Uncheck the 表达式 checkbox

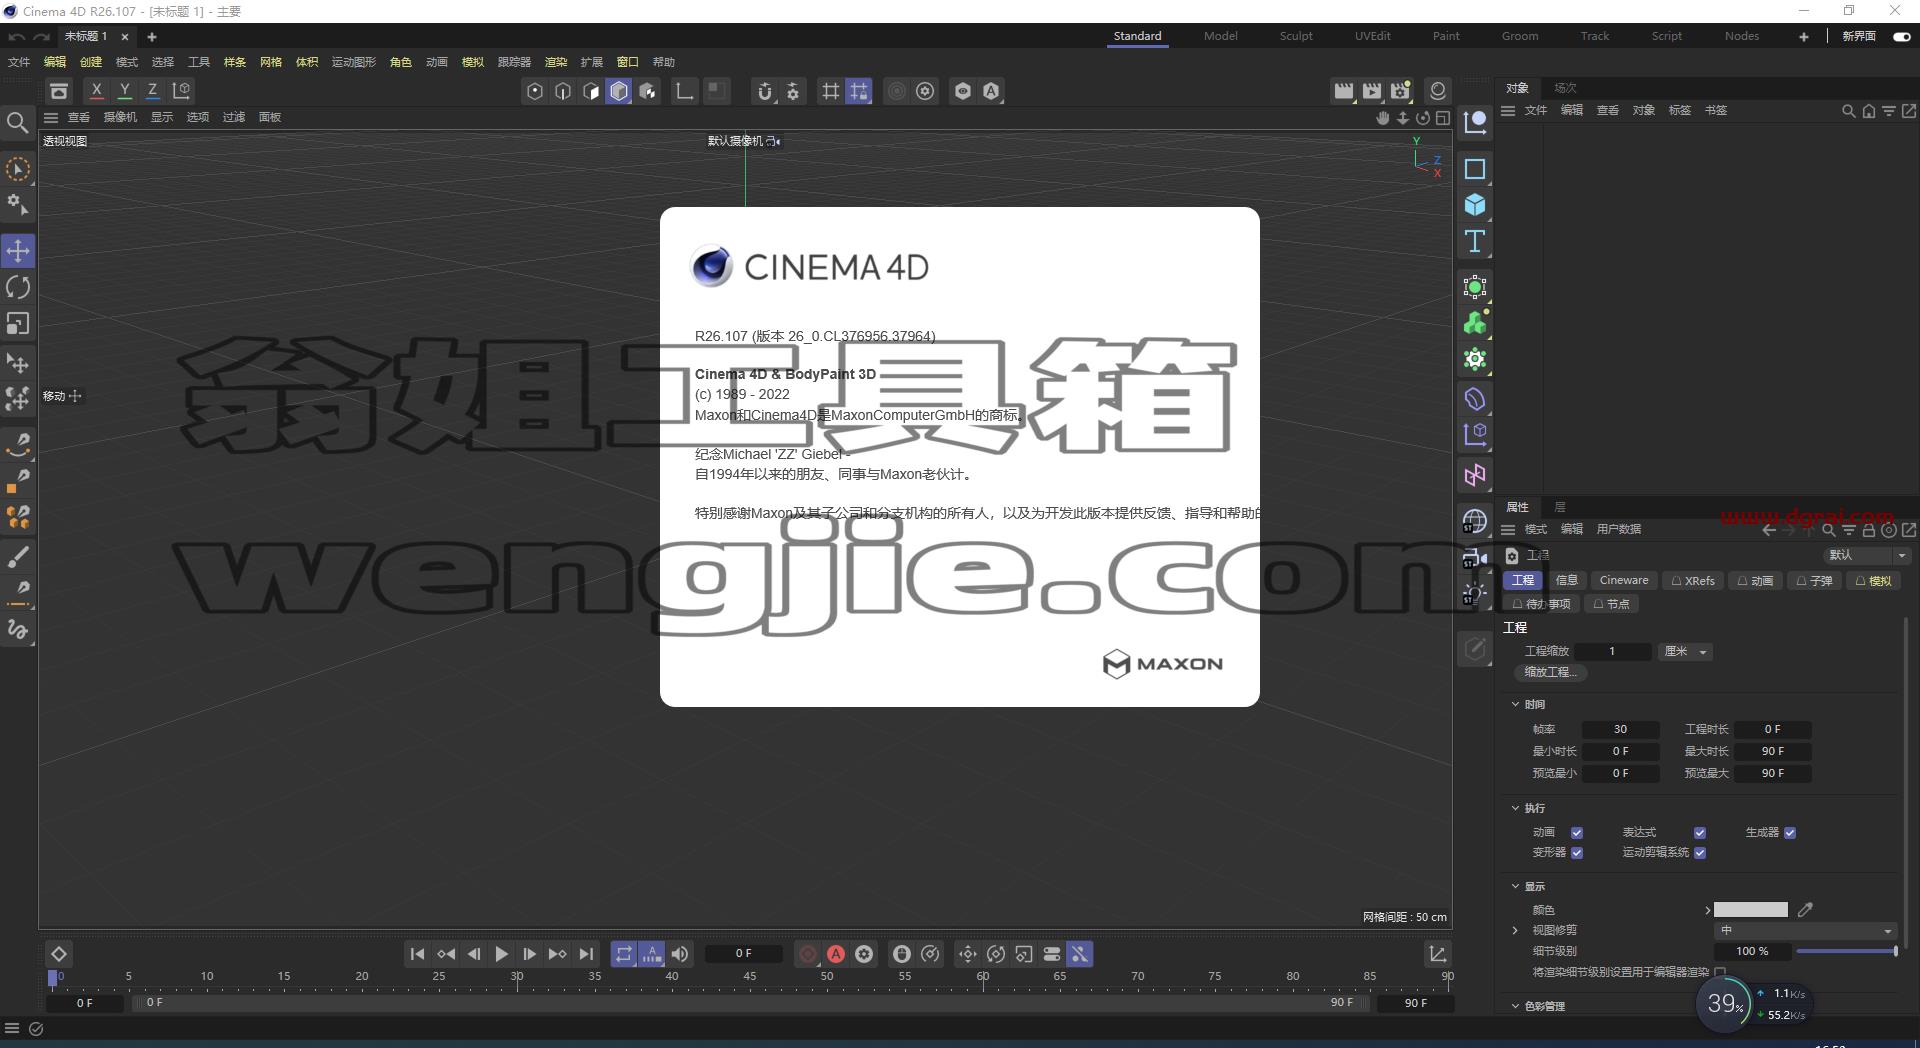coord(1700,833)
